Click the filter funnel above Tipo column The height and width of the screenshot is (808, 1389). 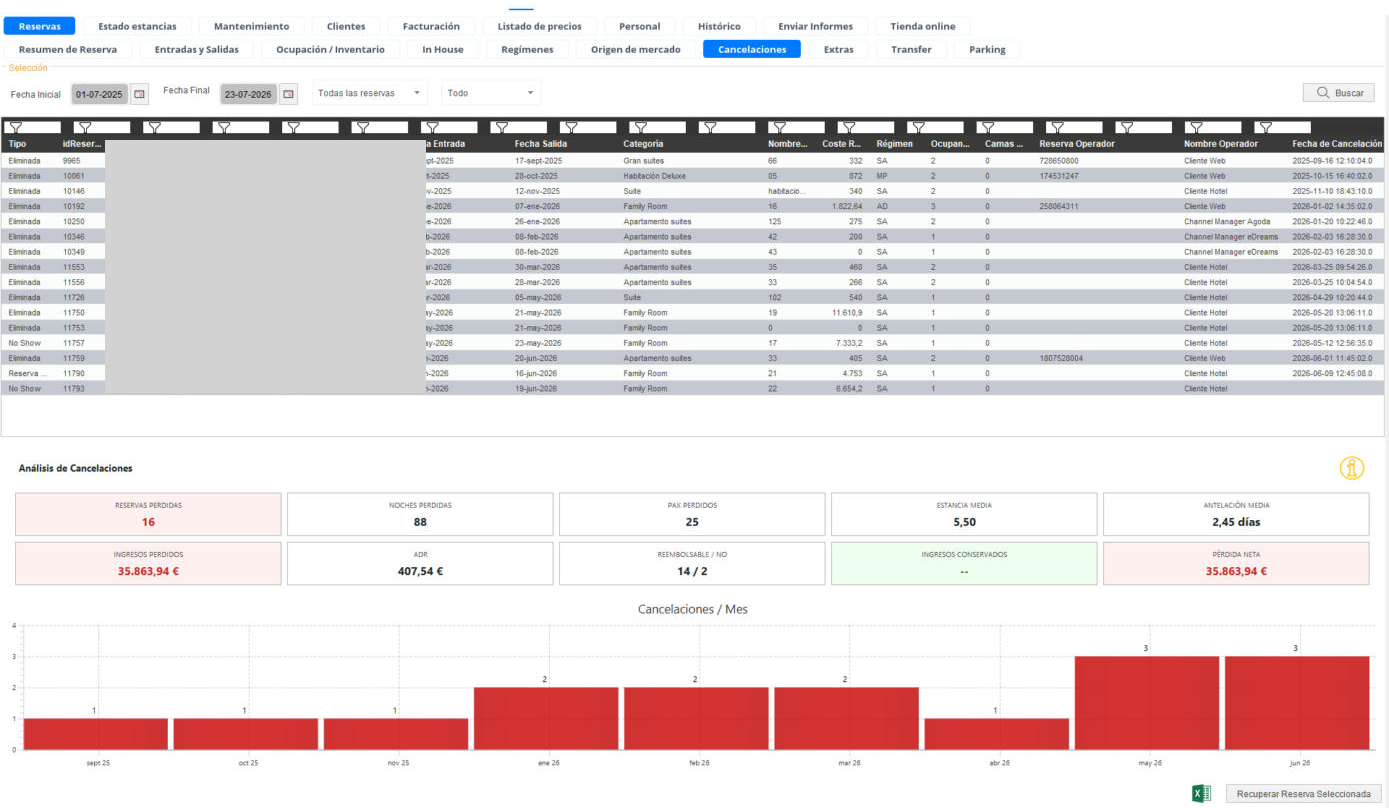point(15,127)
